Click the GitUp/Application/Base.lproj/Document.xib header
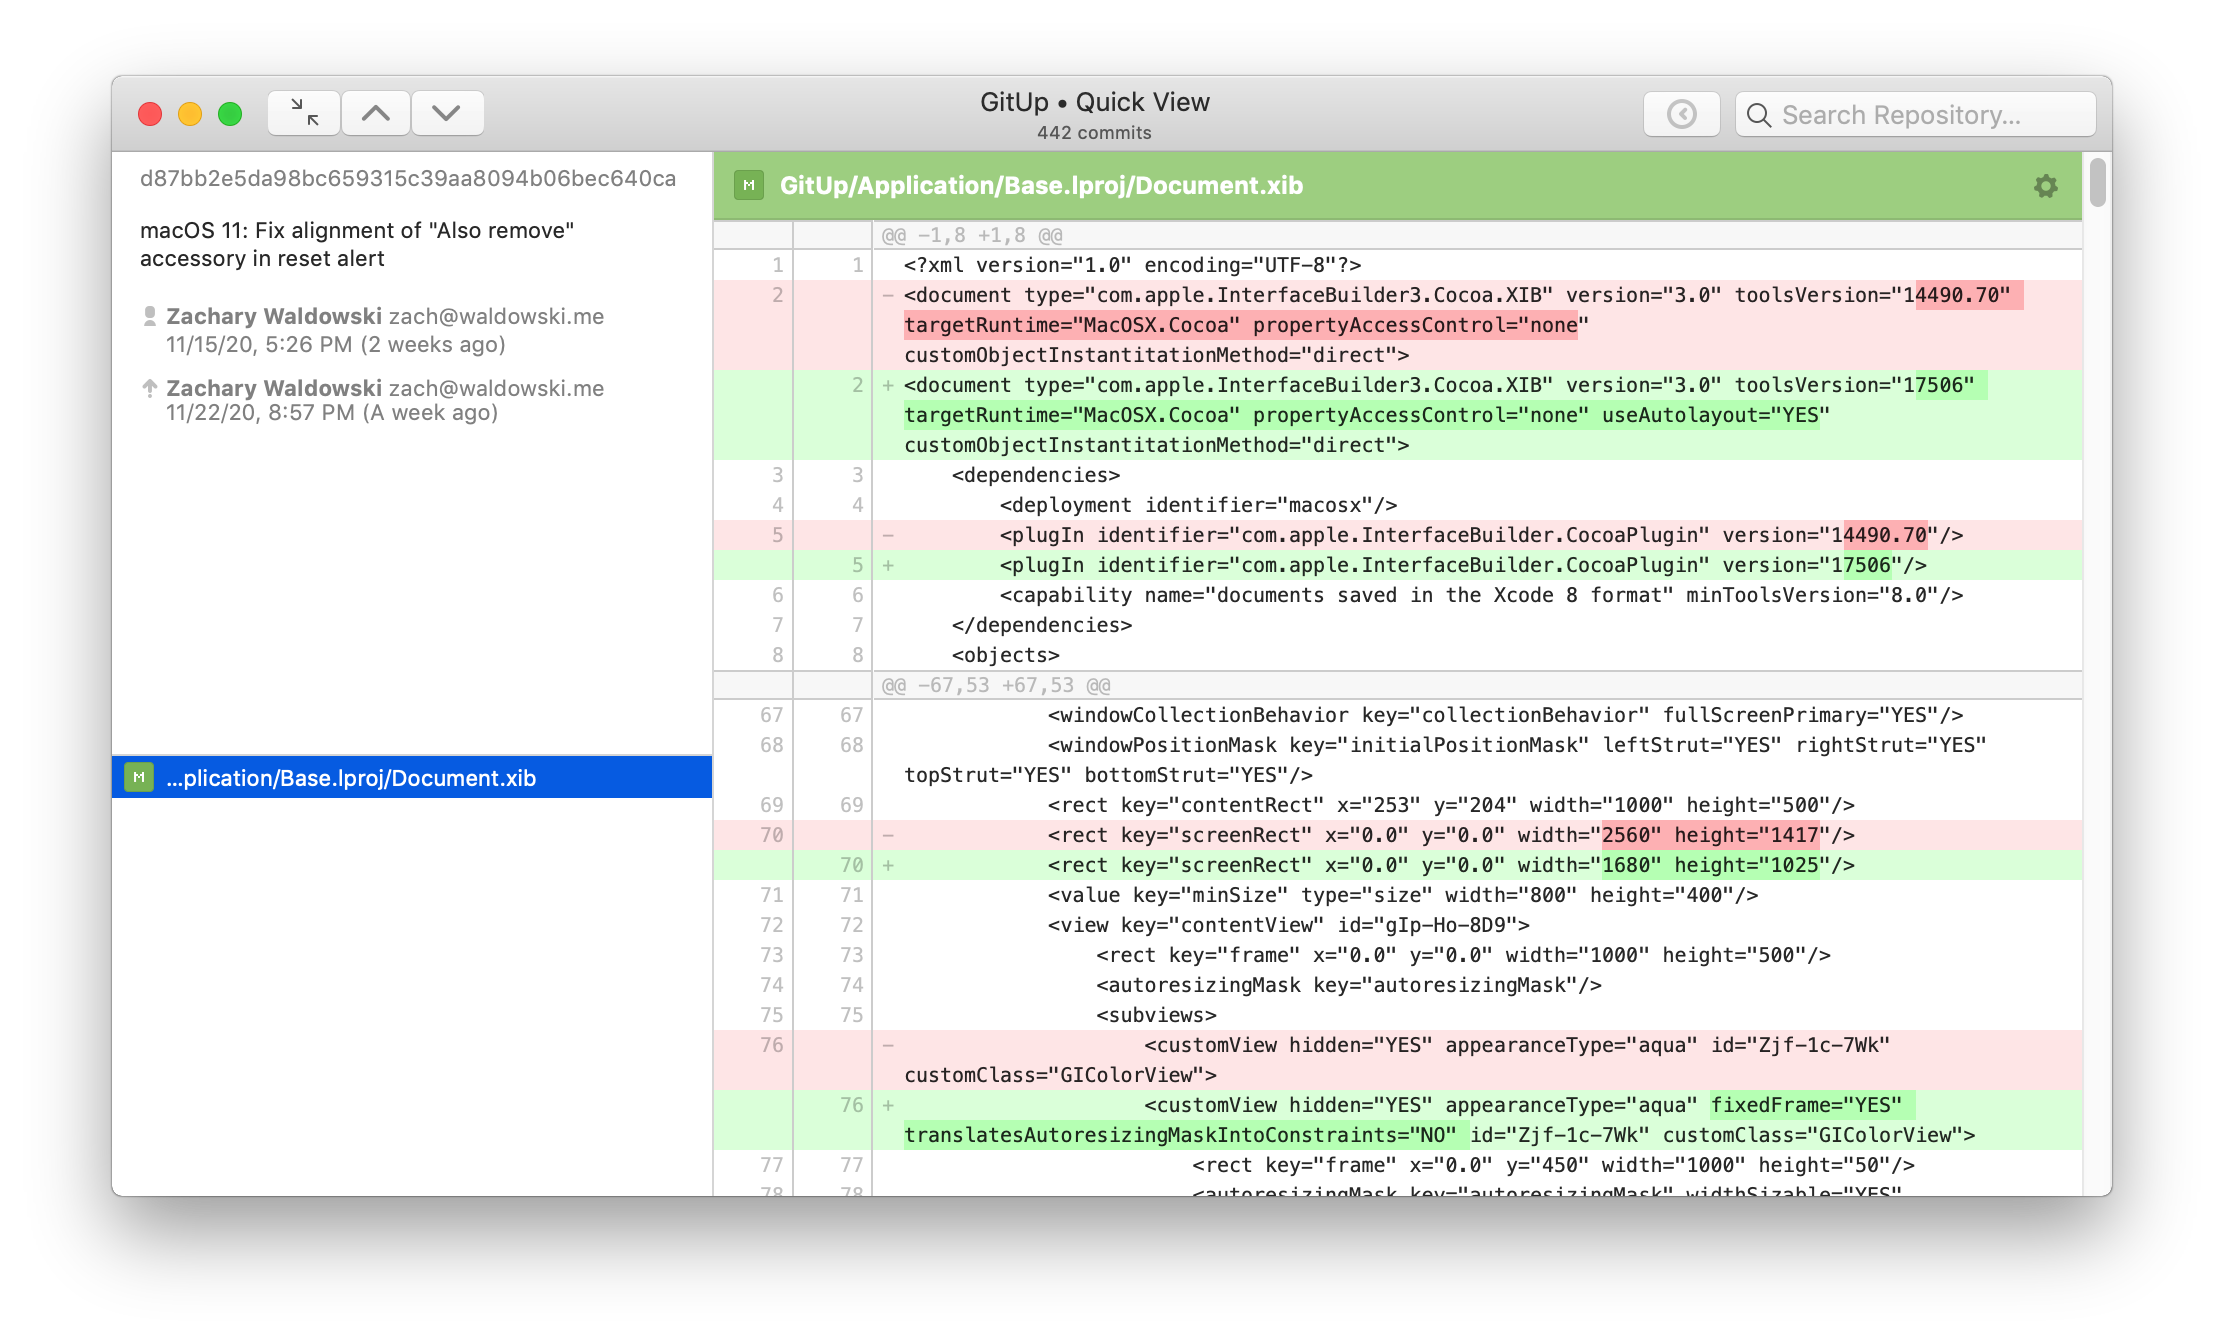Image resolution: width=2224 pixels, height=1344 pixels. coord(1041,185)
